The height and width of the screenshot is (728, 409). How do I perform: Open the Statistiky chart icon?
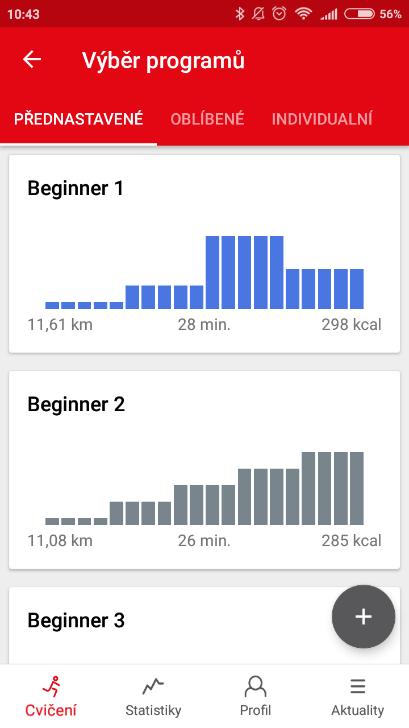pos(153,687)
